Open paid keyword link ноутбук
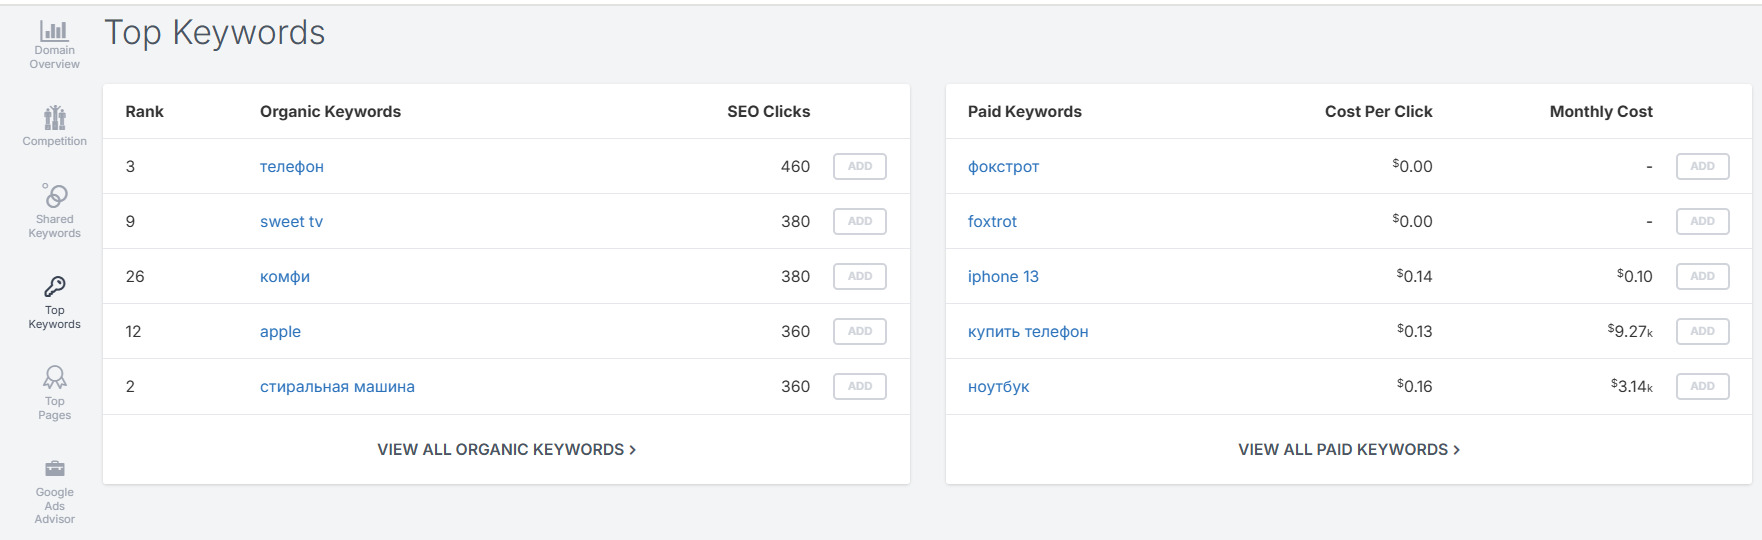 click(998, 387)
